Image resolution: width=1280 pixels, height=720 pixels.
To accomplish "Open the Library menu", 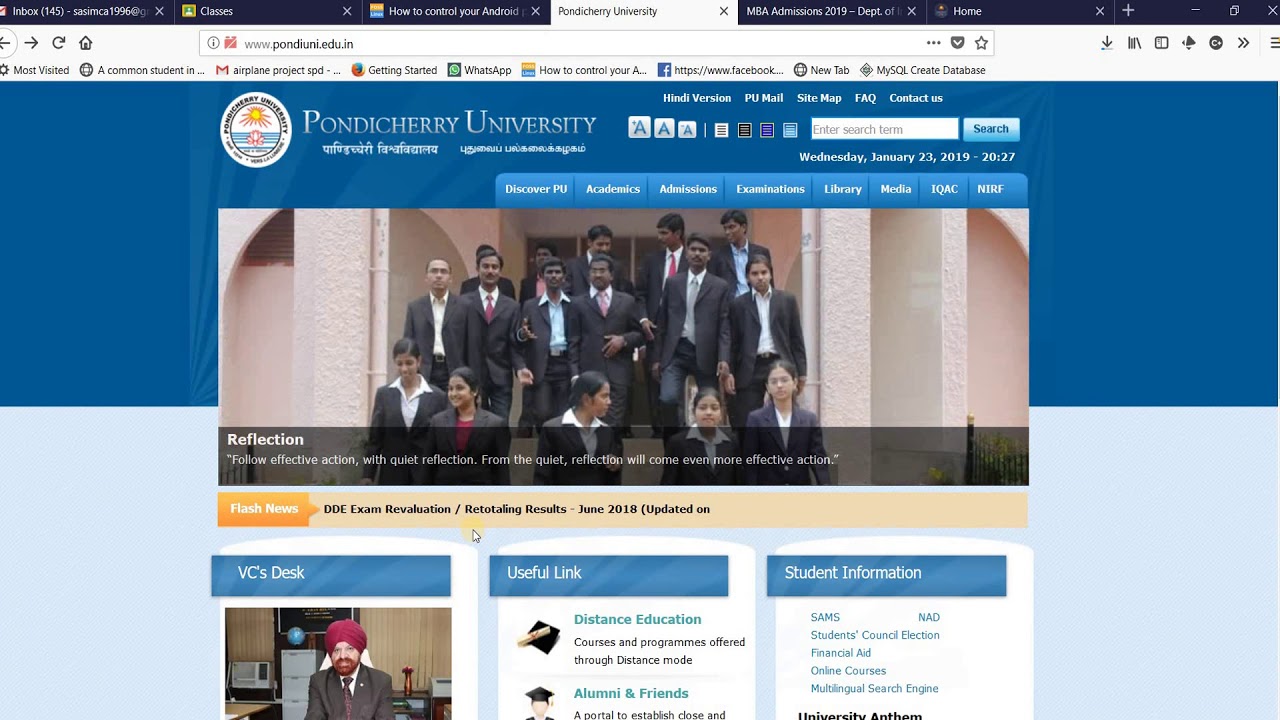I will click(843, 189).
